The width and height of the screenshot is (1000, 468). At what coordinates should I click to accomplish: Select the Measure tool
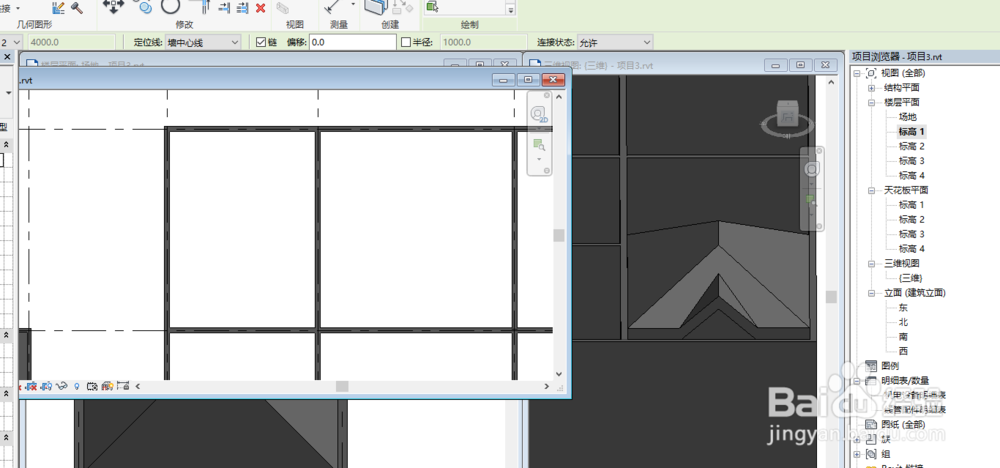333,6
